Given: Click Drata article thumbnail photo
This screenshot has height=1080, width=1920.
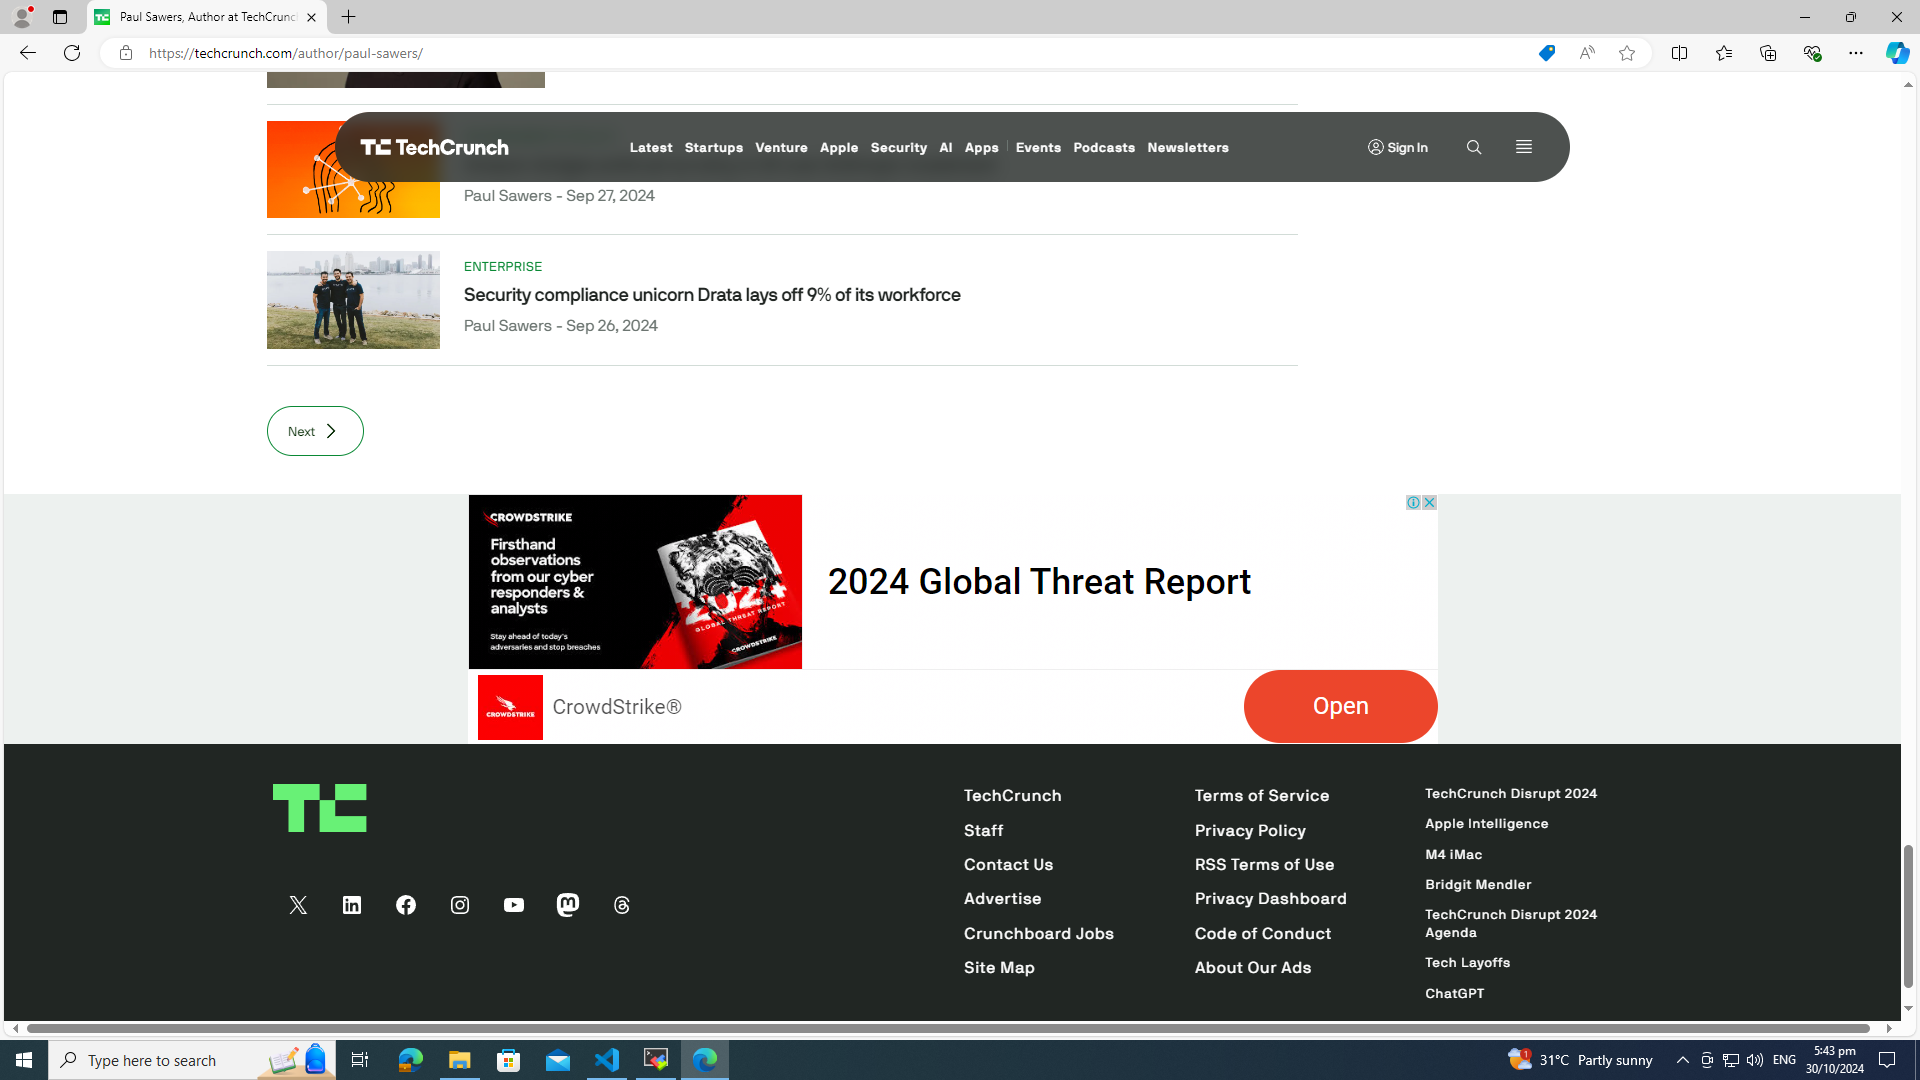Looking at the screenshot, I should 353,300.
